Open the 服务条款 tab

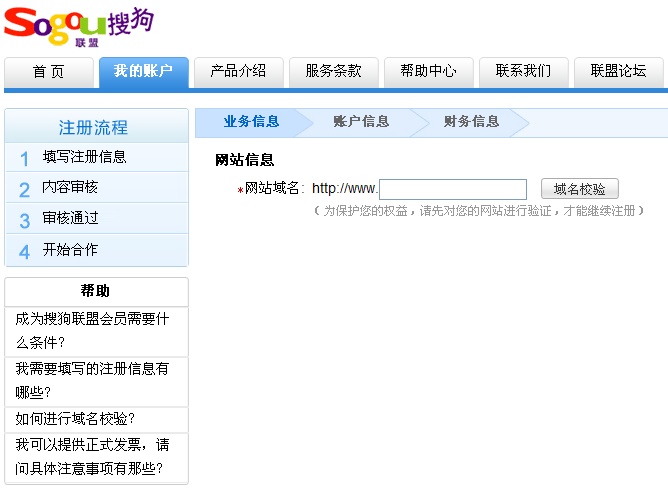333,72
